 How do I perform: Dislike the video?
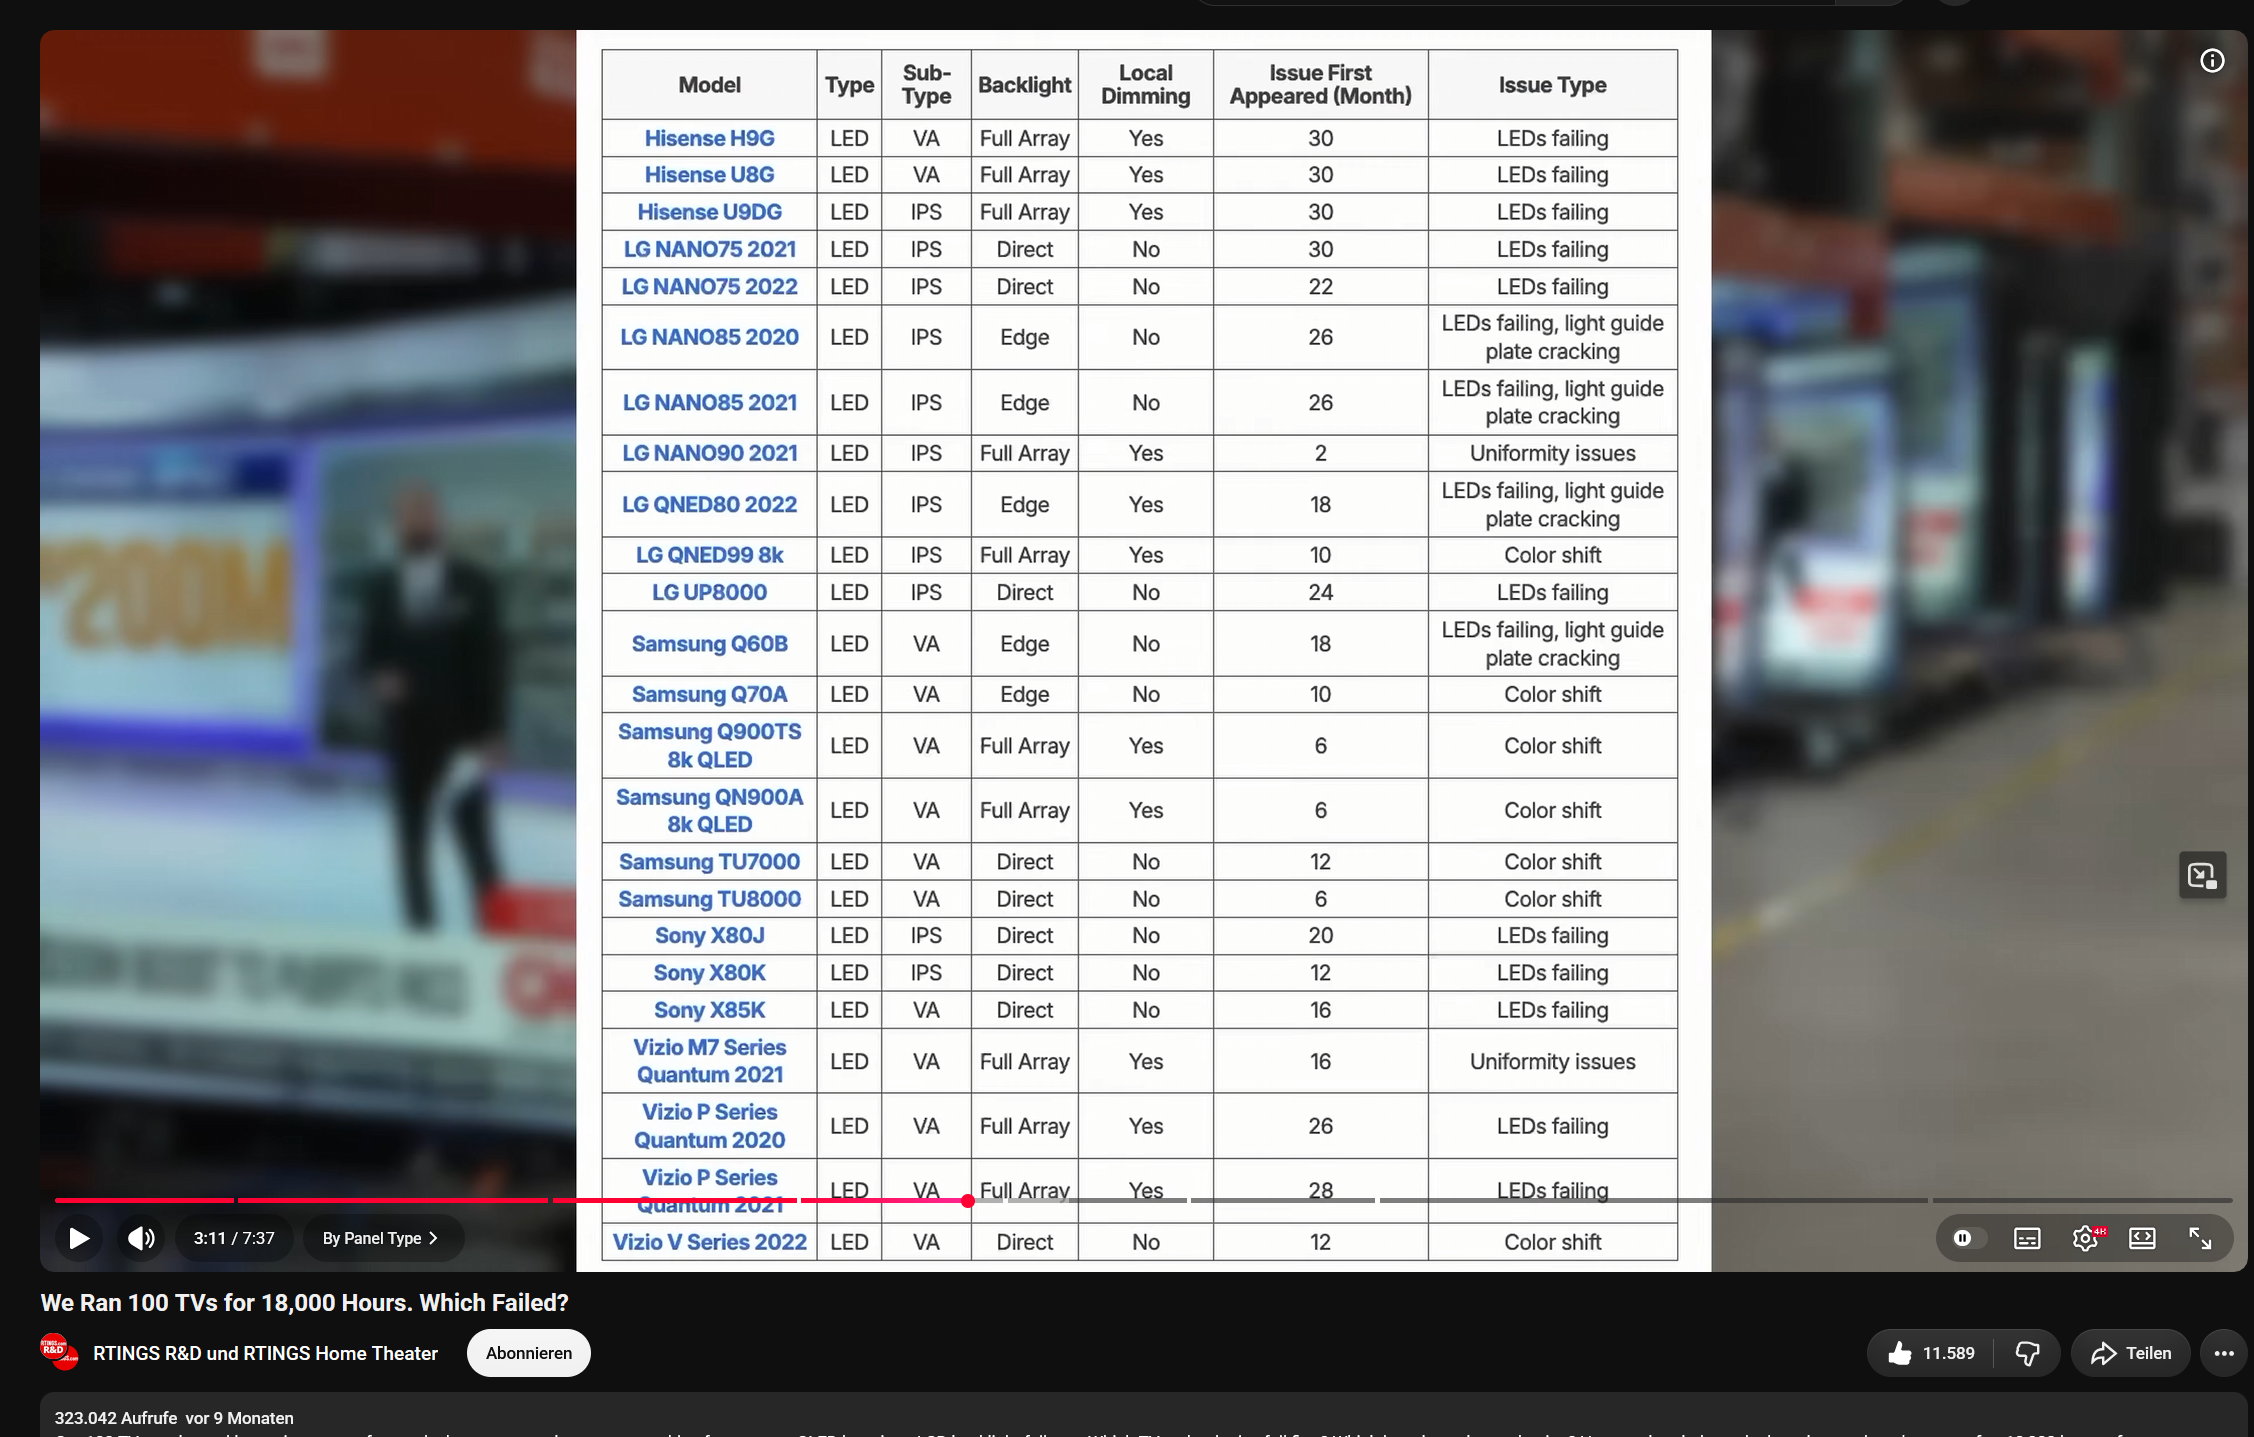(2027, 1353)
